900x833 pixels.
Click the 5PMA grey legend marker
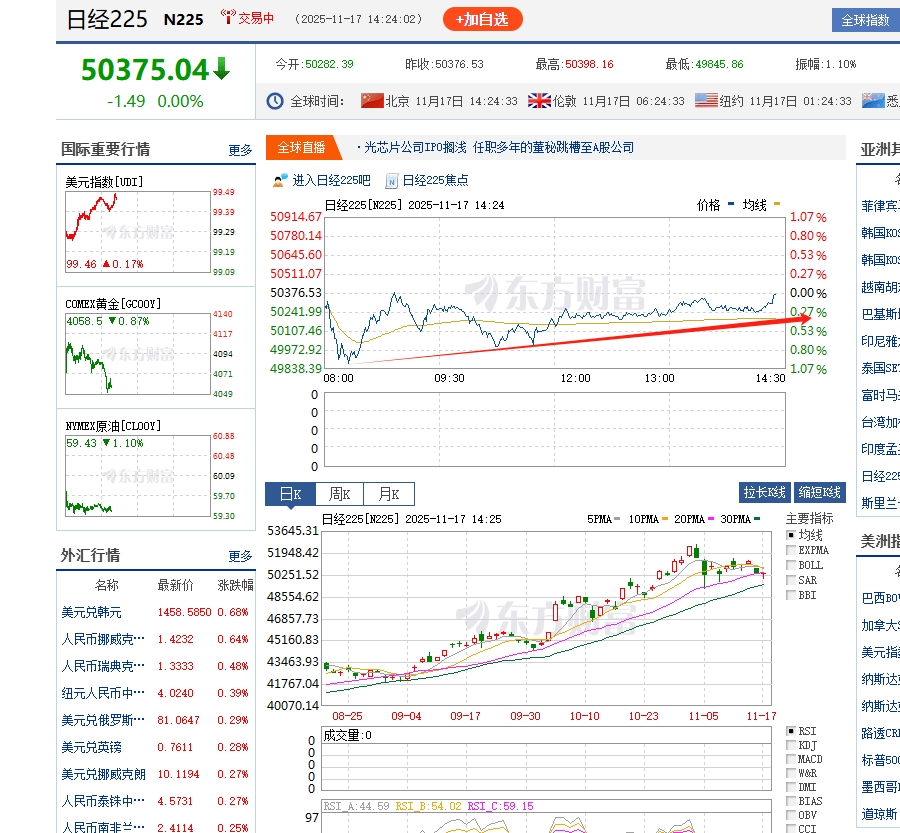[617, 518]
